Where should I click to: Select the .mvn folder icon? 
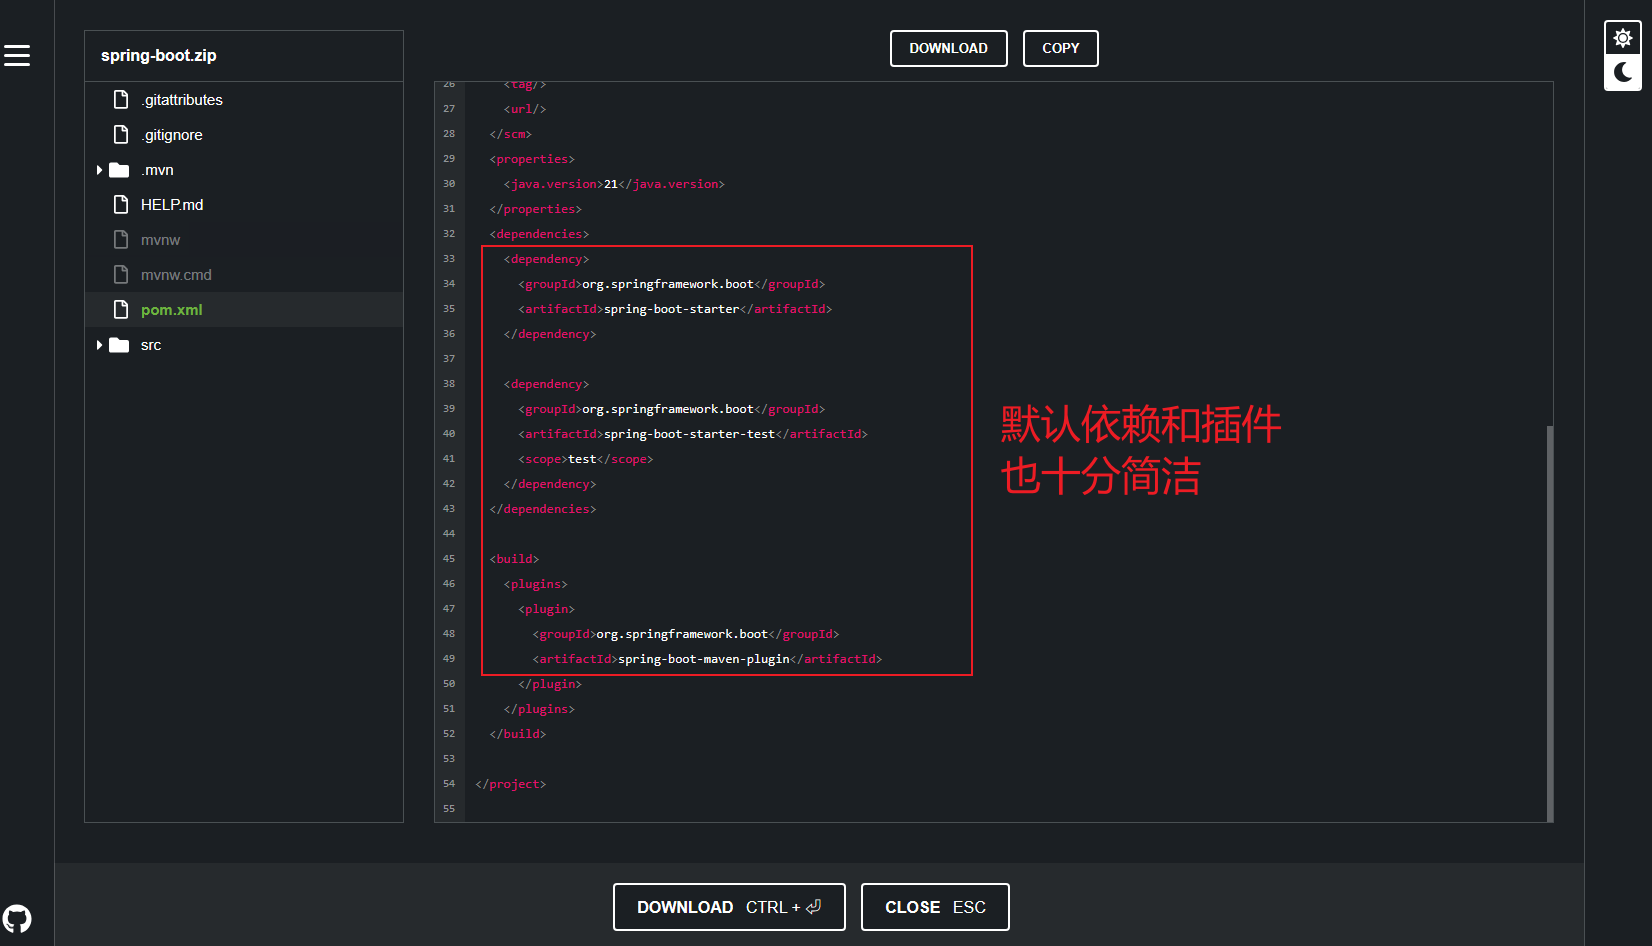119,170
